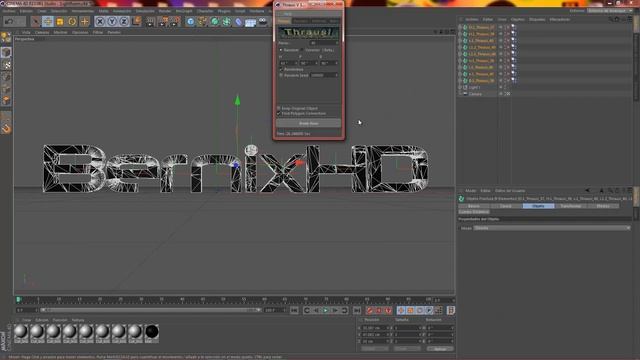
Task: Open the Mode dropdown in object properties
Action: pyautogui.click(x=551, y=228)
